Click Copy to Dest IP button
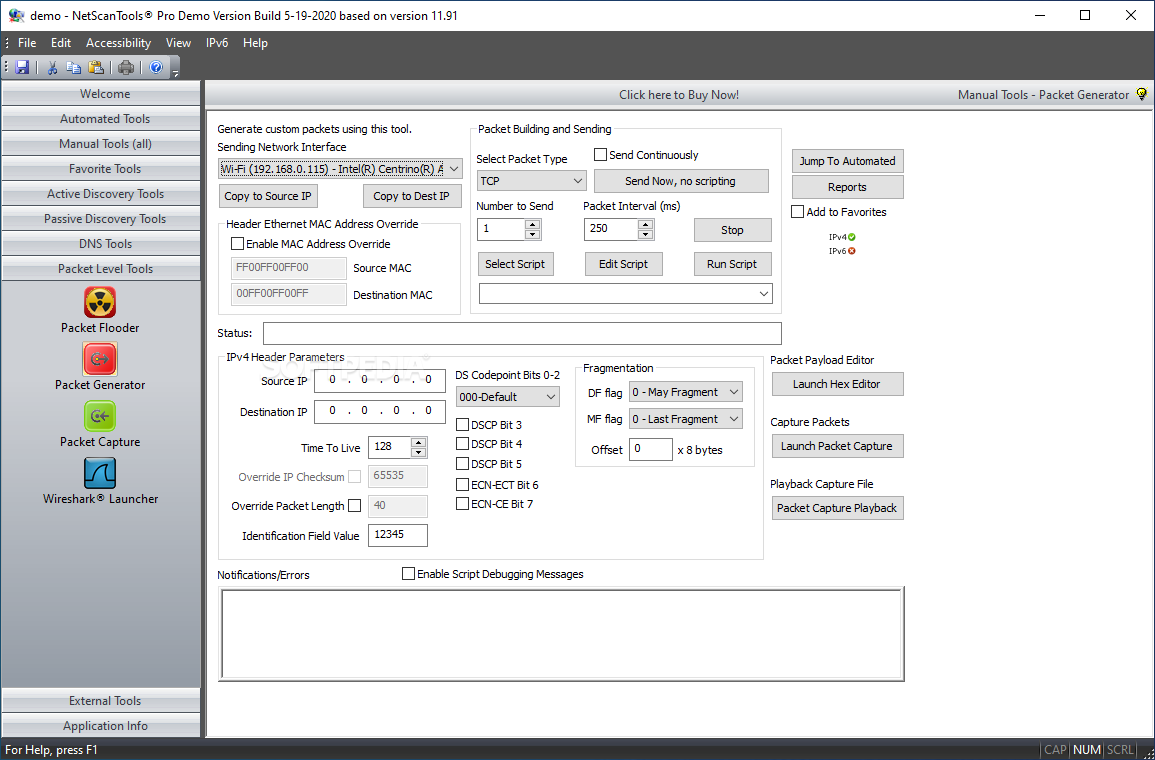 412,196
